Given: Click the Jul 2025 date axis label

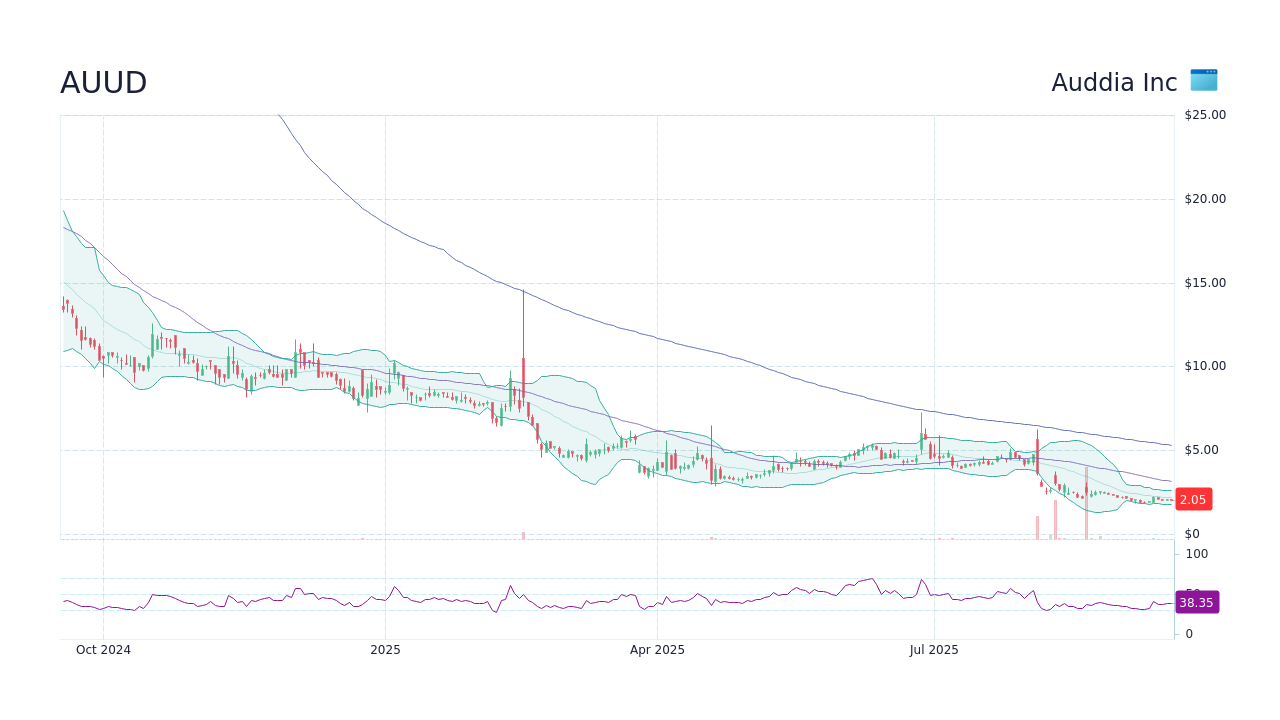Looking at the screenshot, I should point(934,650).
